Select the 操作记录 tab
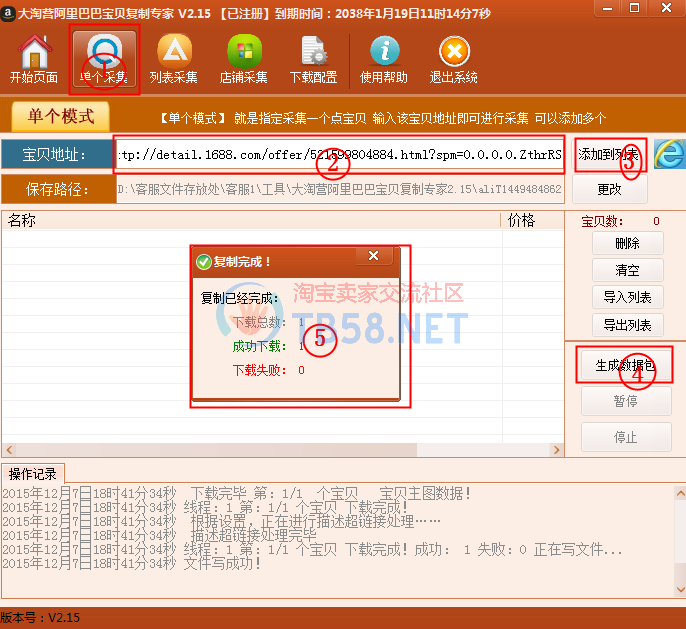Image resolution: width=686 pixels, height=629 pixels. pos(33,474)
